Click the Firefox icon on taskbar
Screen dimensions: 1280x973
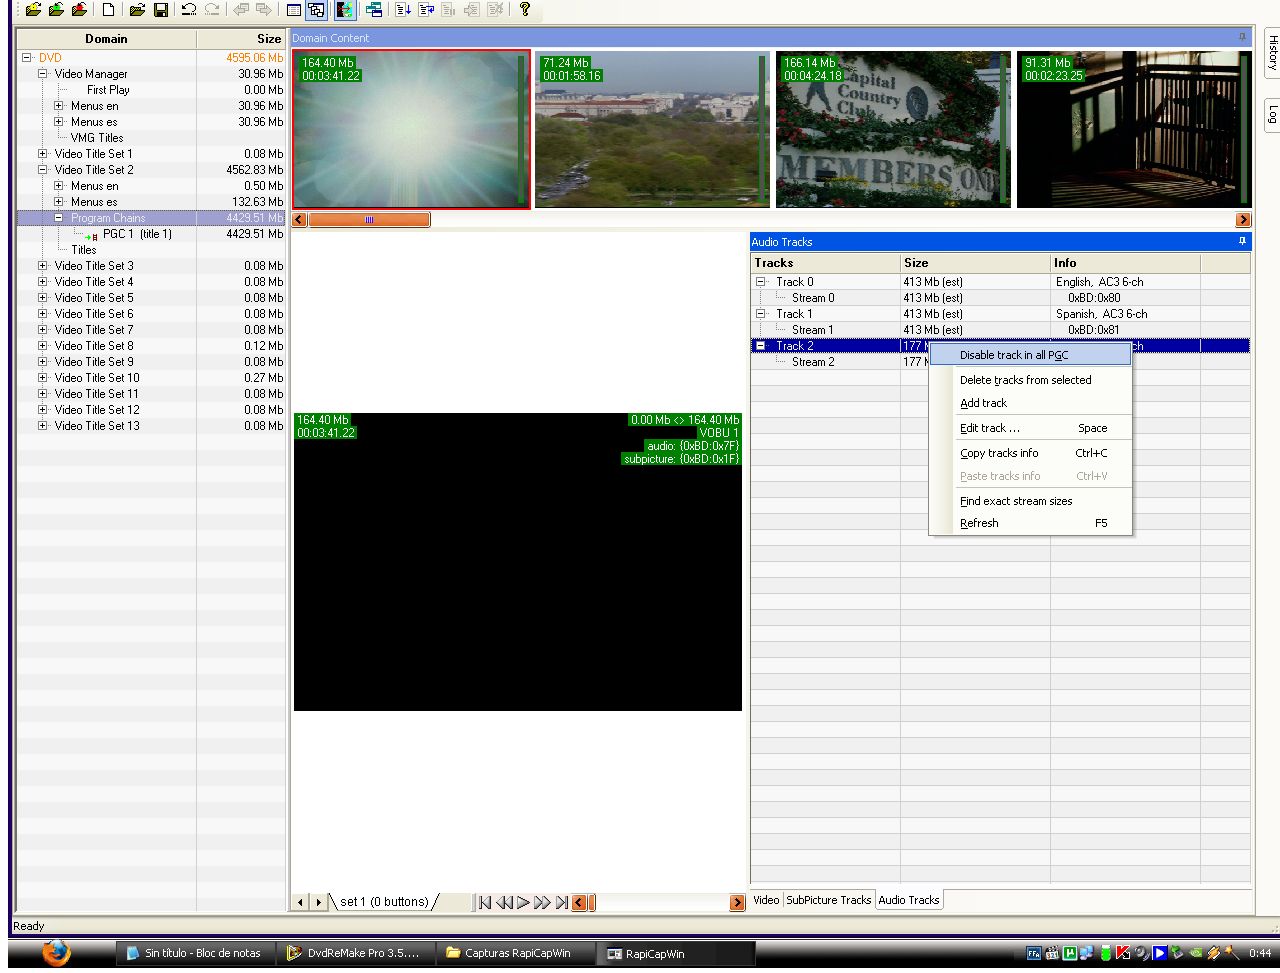(x=57, y=953)
